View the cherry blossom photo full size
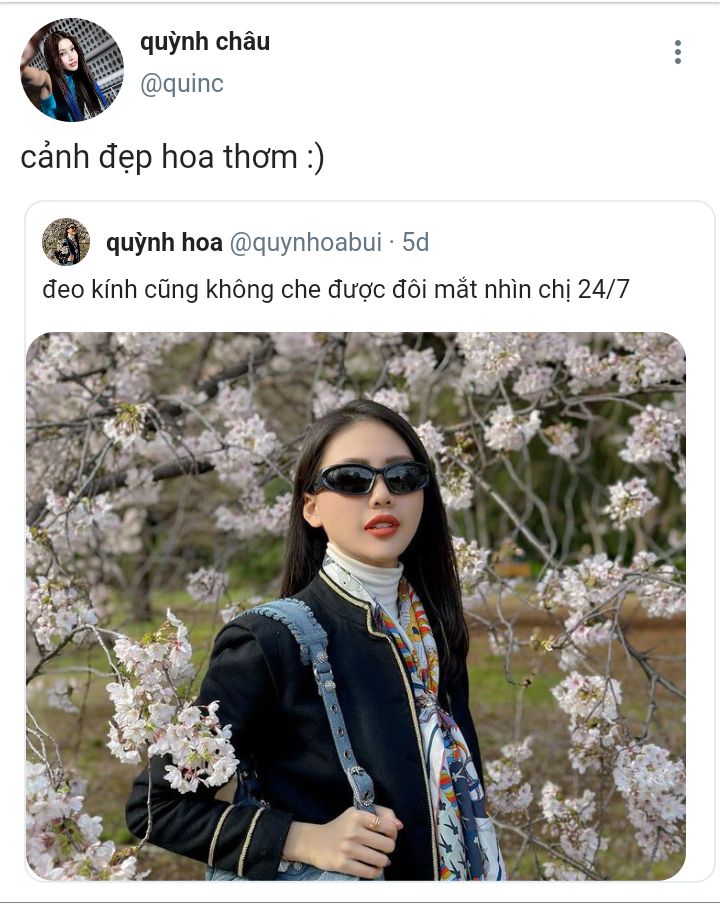The height and width of the screenshot is (903, 720). pos(356,606)
